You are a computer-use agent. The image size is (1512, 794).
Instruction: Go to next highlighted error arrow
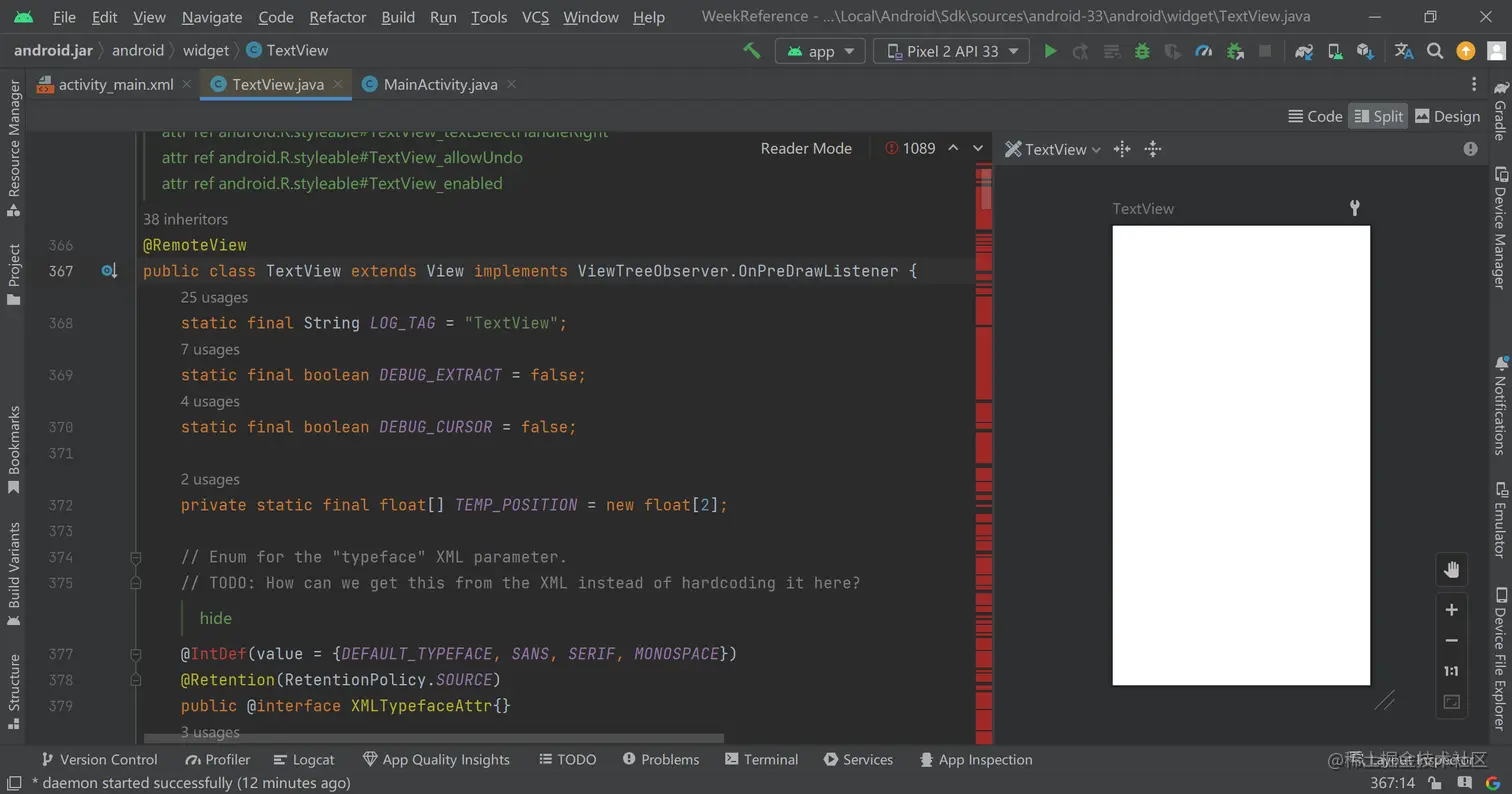coord(978,148)
